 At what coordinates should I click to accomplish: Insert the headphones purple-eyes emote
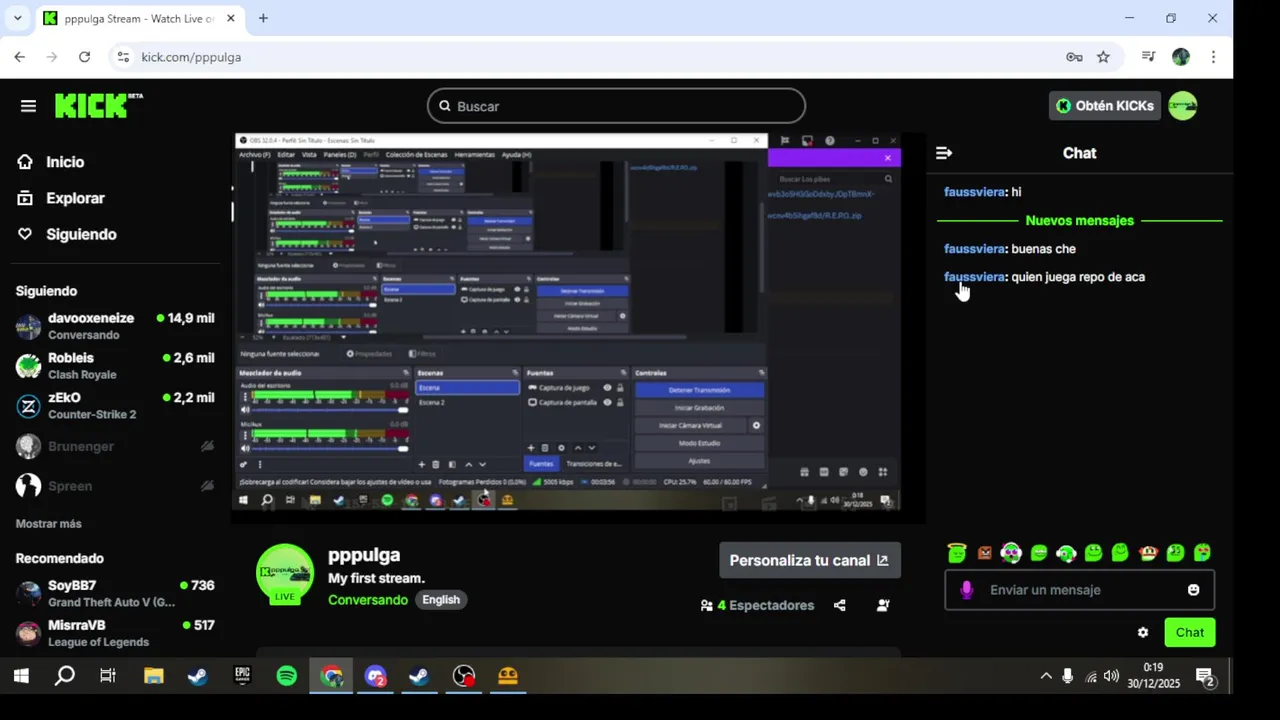coord(1011,552)
